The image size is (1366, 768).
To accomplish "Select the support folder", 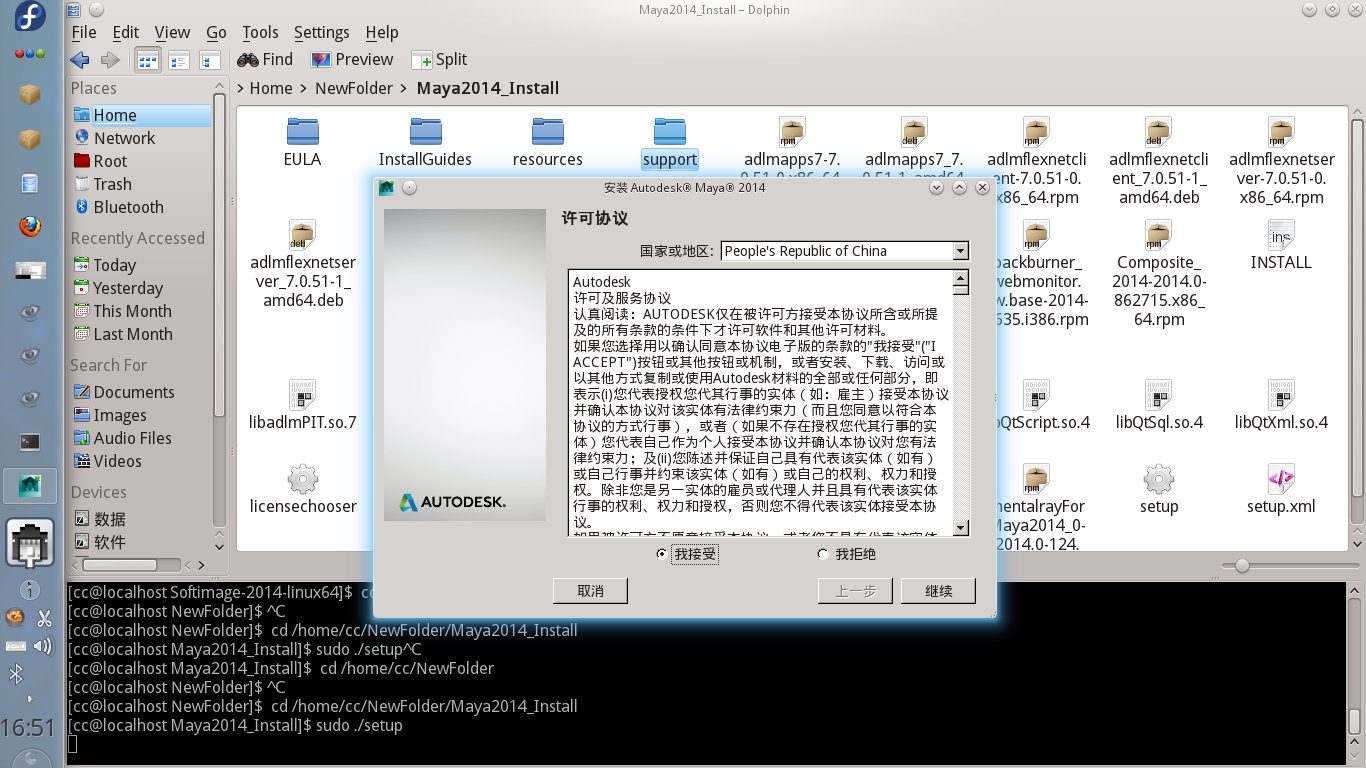I will (670, 141).
